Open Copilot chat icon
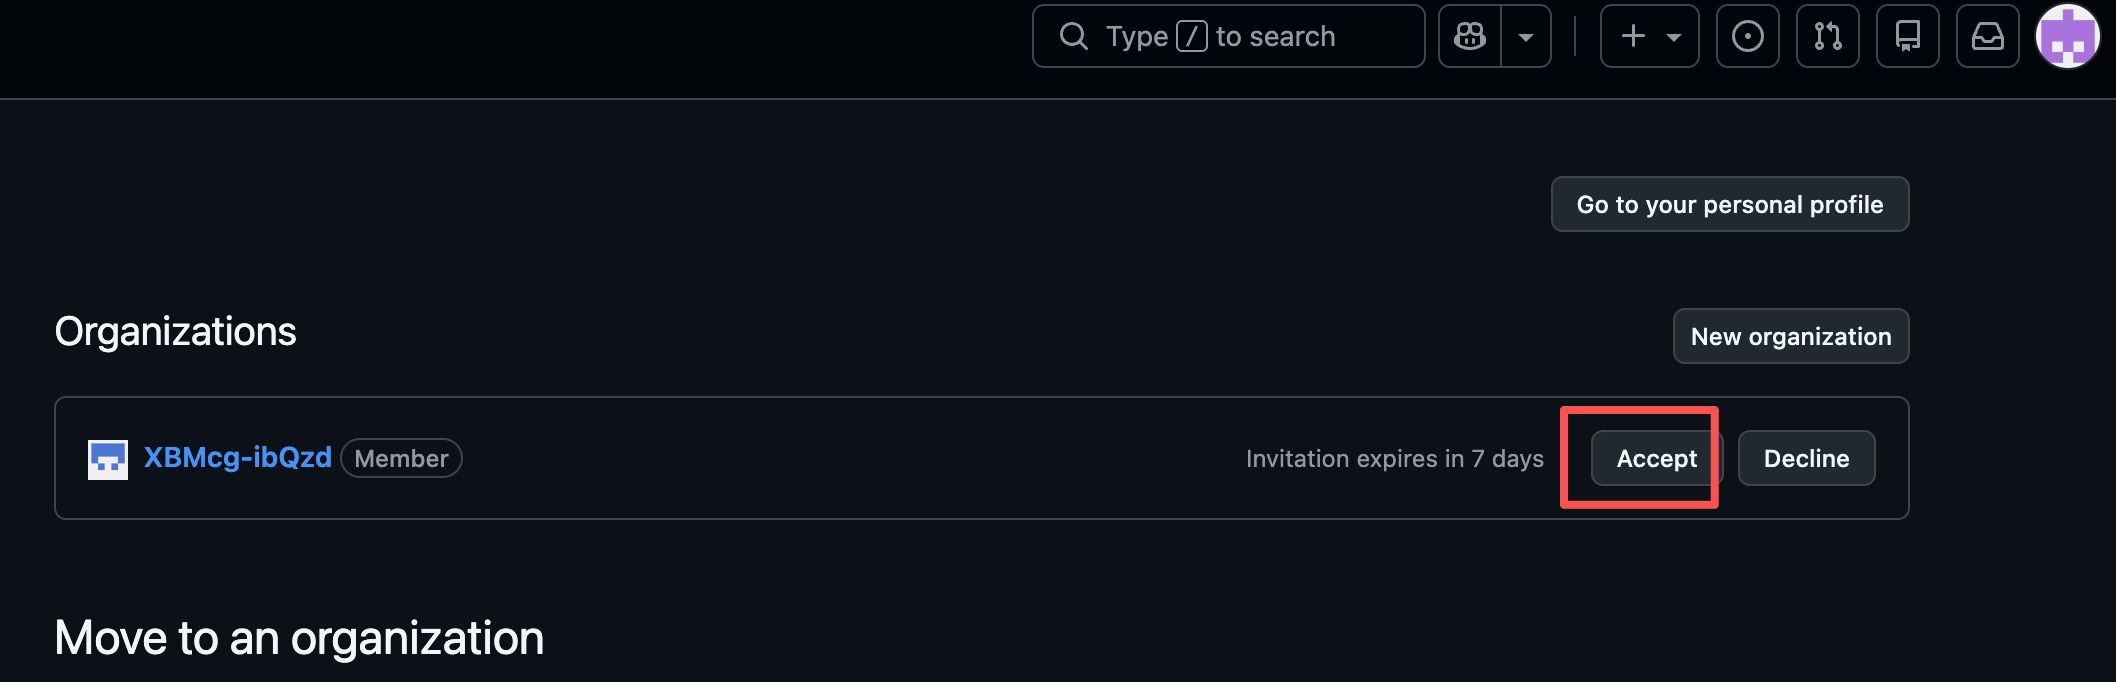This screenshot has width=2116, height=682. pyautogui.click(x=1470, y=37)
